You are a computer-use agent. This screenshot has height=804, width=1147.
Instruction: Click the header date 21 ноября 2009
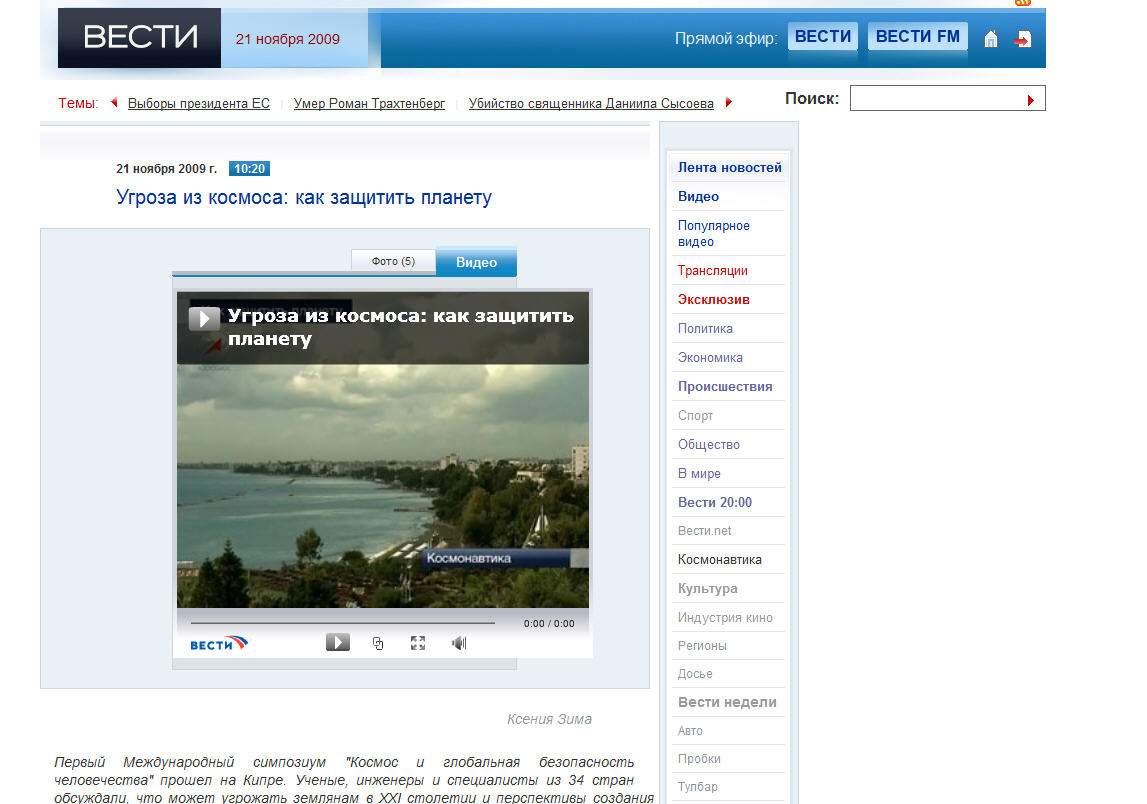(x=287, y=40)
